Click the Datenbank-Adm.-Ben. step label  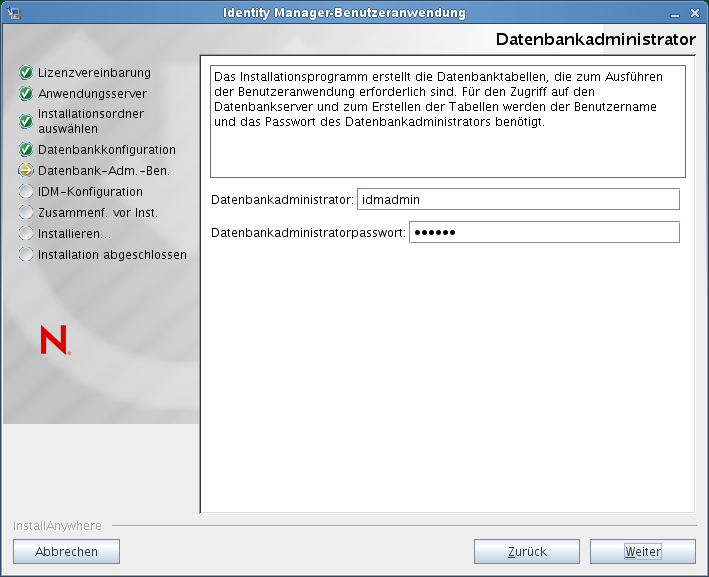click(104, 170)
